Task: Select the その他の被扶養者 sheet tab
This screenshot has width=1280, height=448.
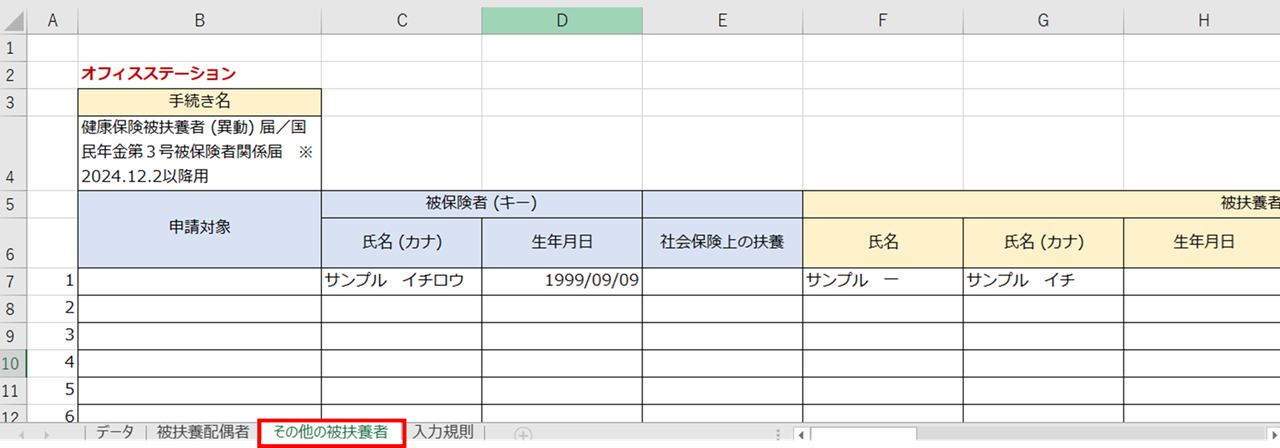Action: (x=331, y=433)
